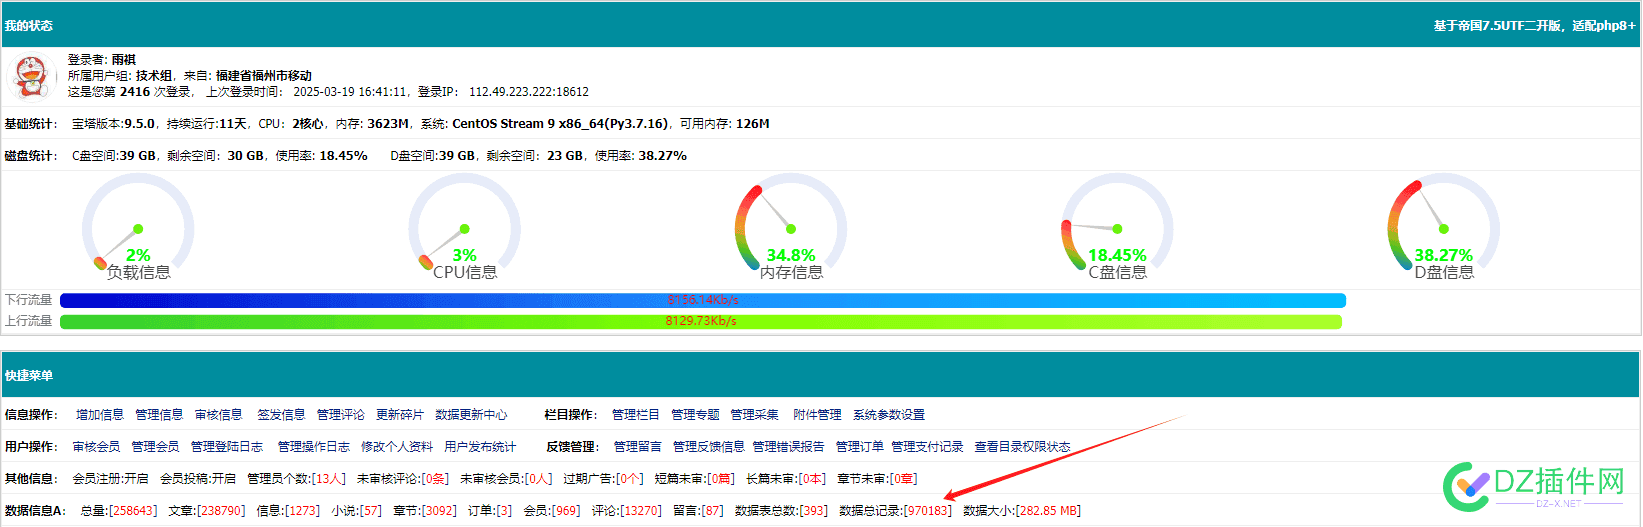The height and width of the screenshot is (527, 1643).
Task: Click the 下行流量 download traffic bar
Action: 702,300
